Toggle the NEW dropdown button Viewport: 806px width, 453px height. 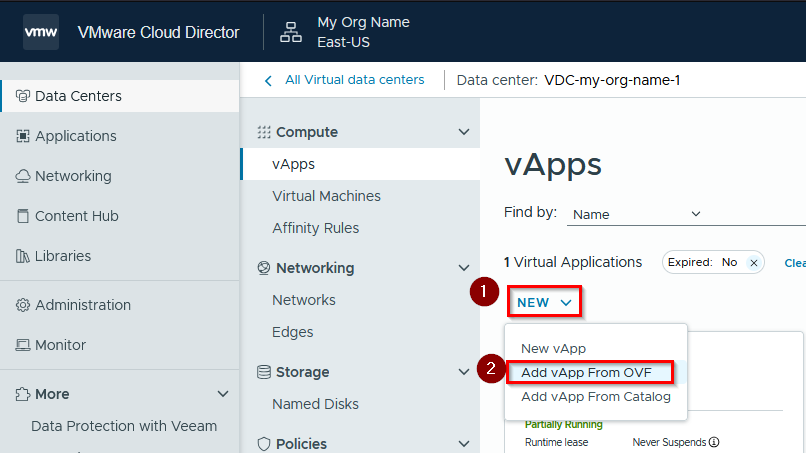pos(544,302)
